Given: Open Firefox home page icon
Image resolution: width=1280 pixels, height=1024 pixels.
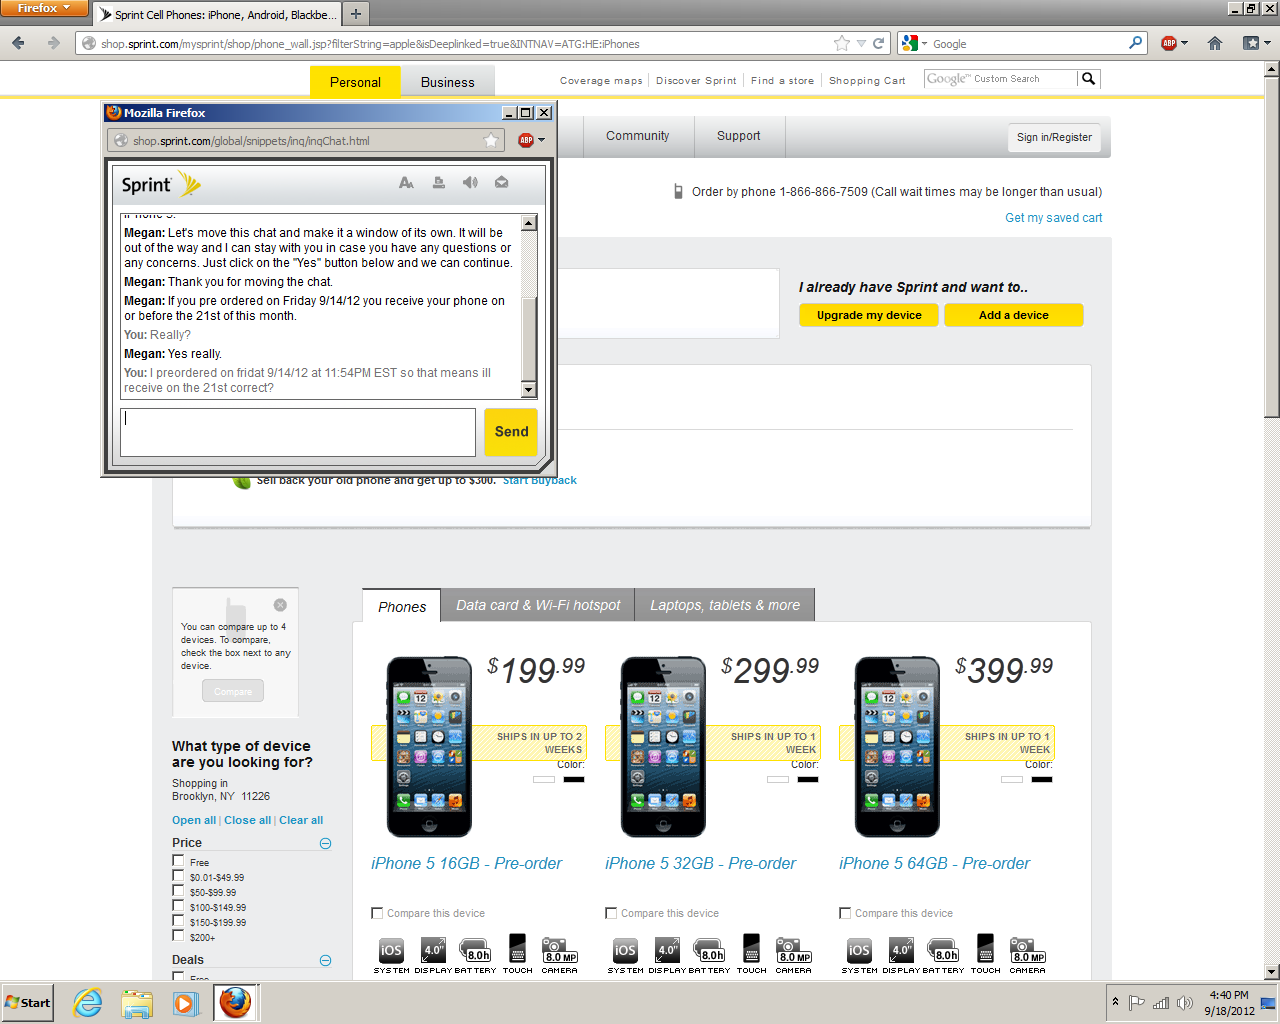Looking at the screenshot, I should point(1215,43).
